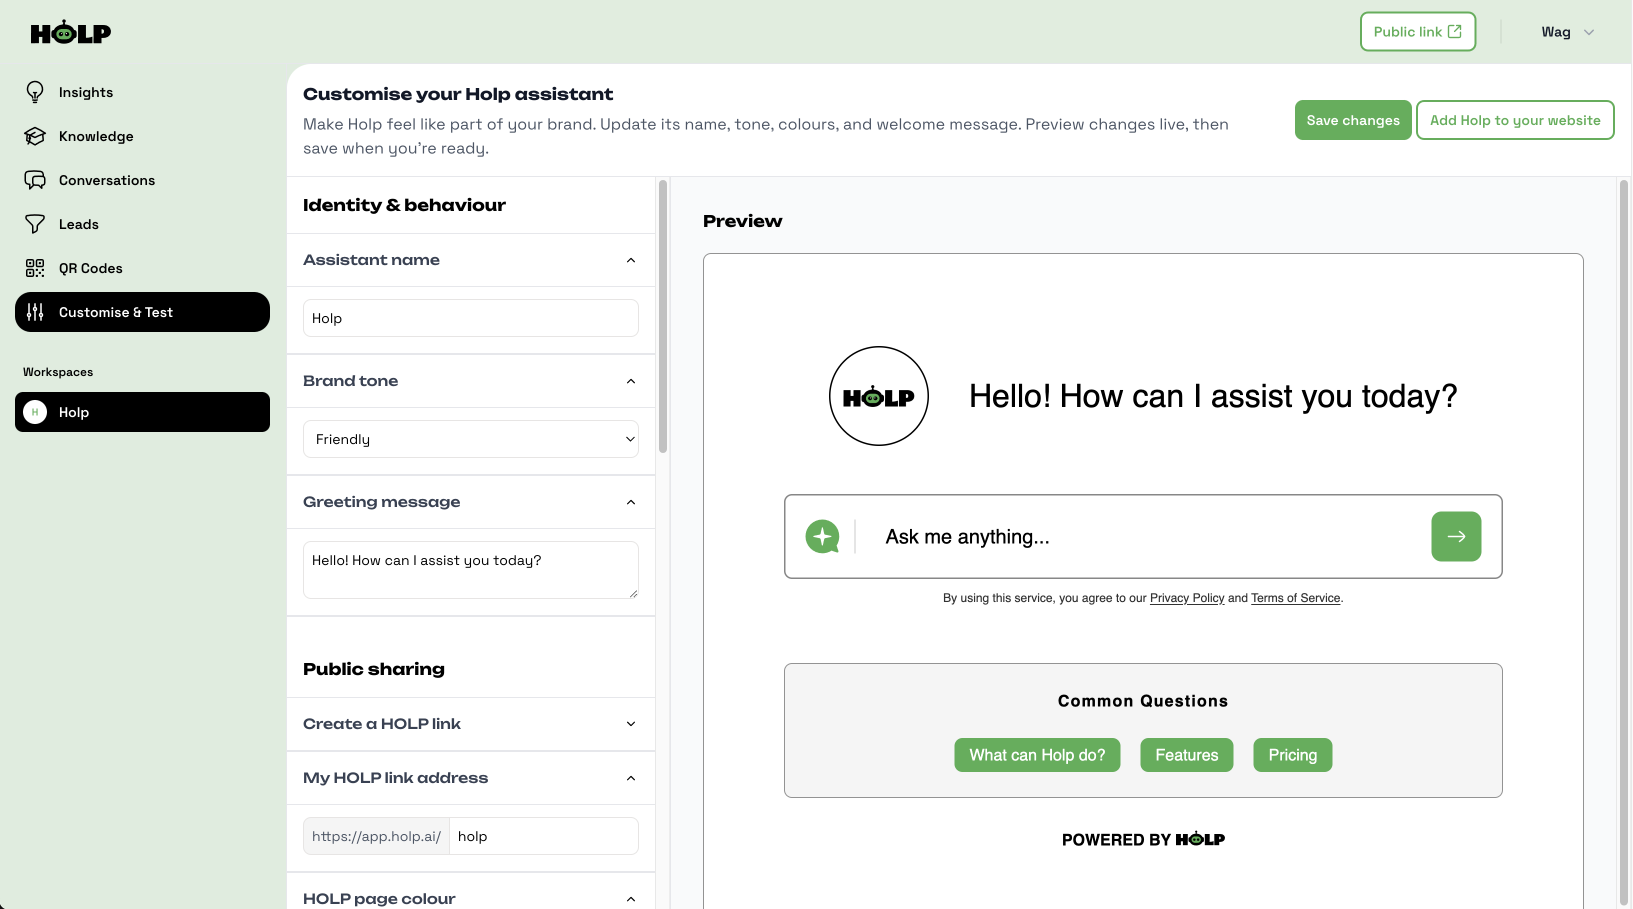The width and height of the screenshot is (1633, 909).
Task: Select the Holp workspace
Action: 142,412
